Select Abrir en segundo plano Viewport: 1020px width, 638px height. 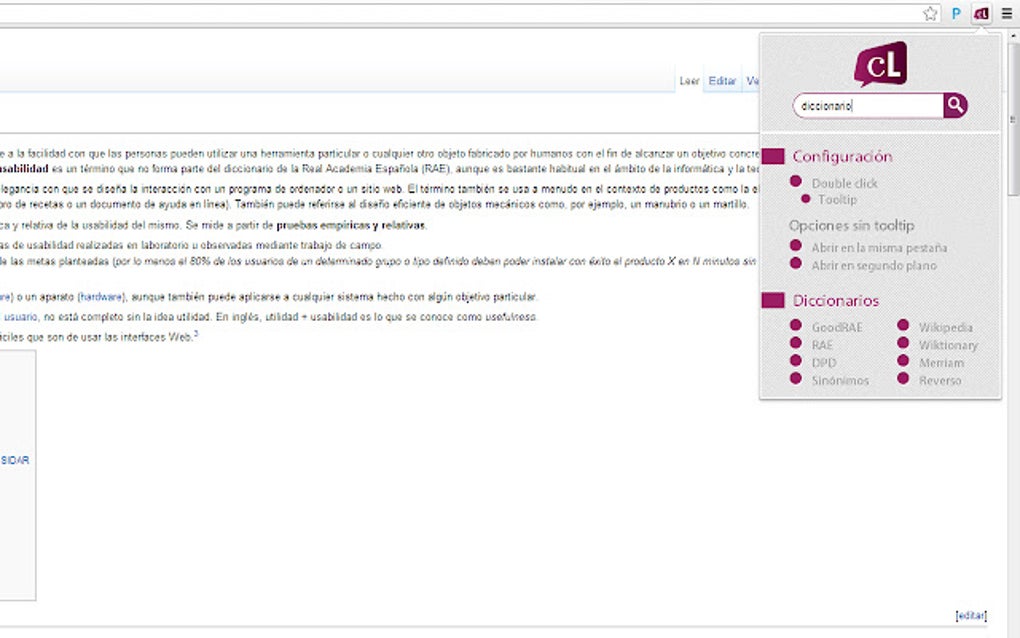pos(796,263)
